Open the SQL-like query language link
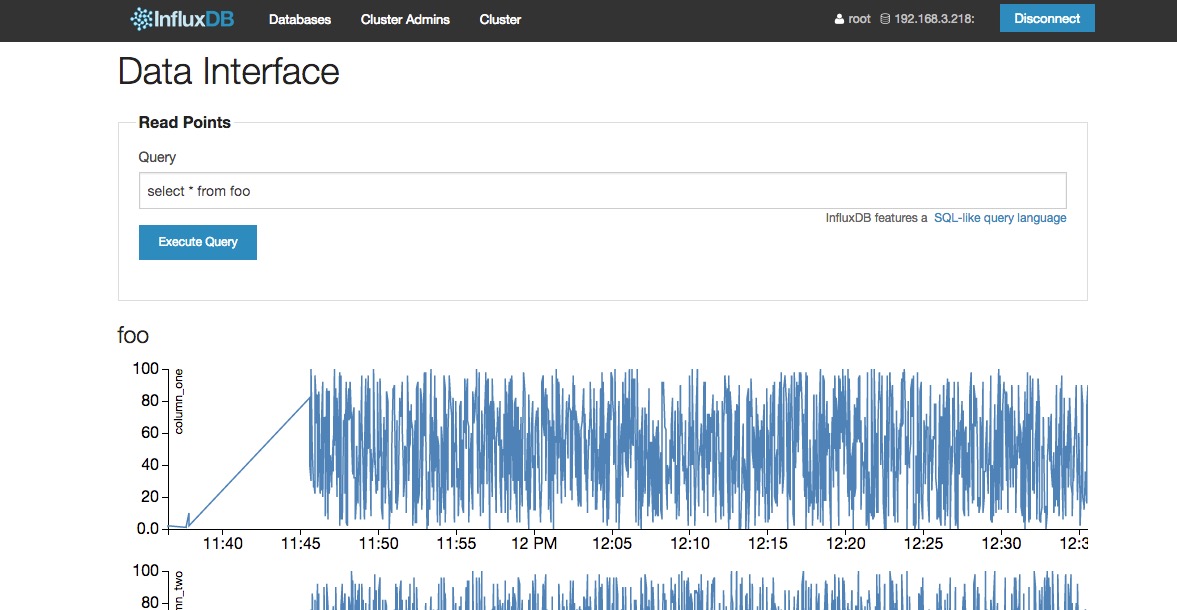The width and height of the screenshot is (1177, 610). tap(1000, 218)
